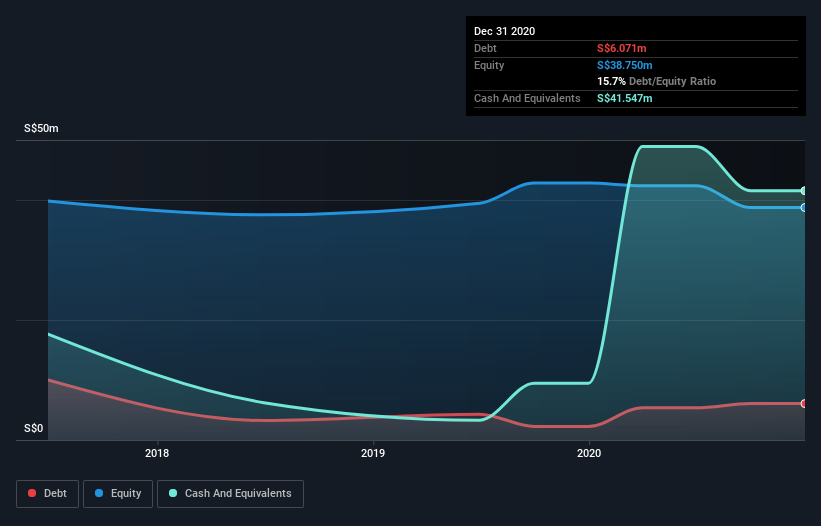821x526 pixels.
Task: Click the teal Cash legend dot
Action: [173, 493]
